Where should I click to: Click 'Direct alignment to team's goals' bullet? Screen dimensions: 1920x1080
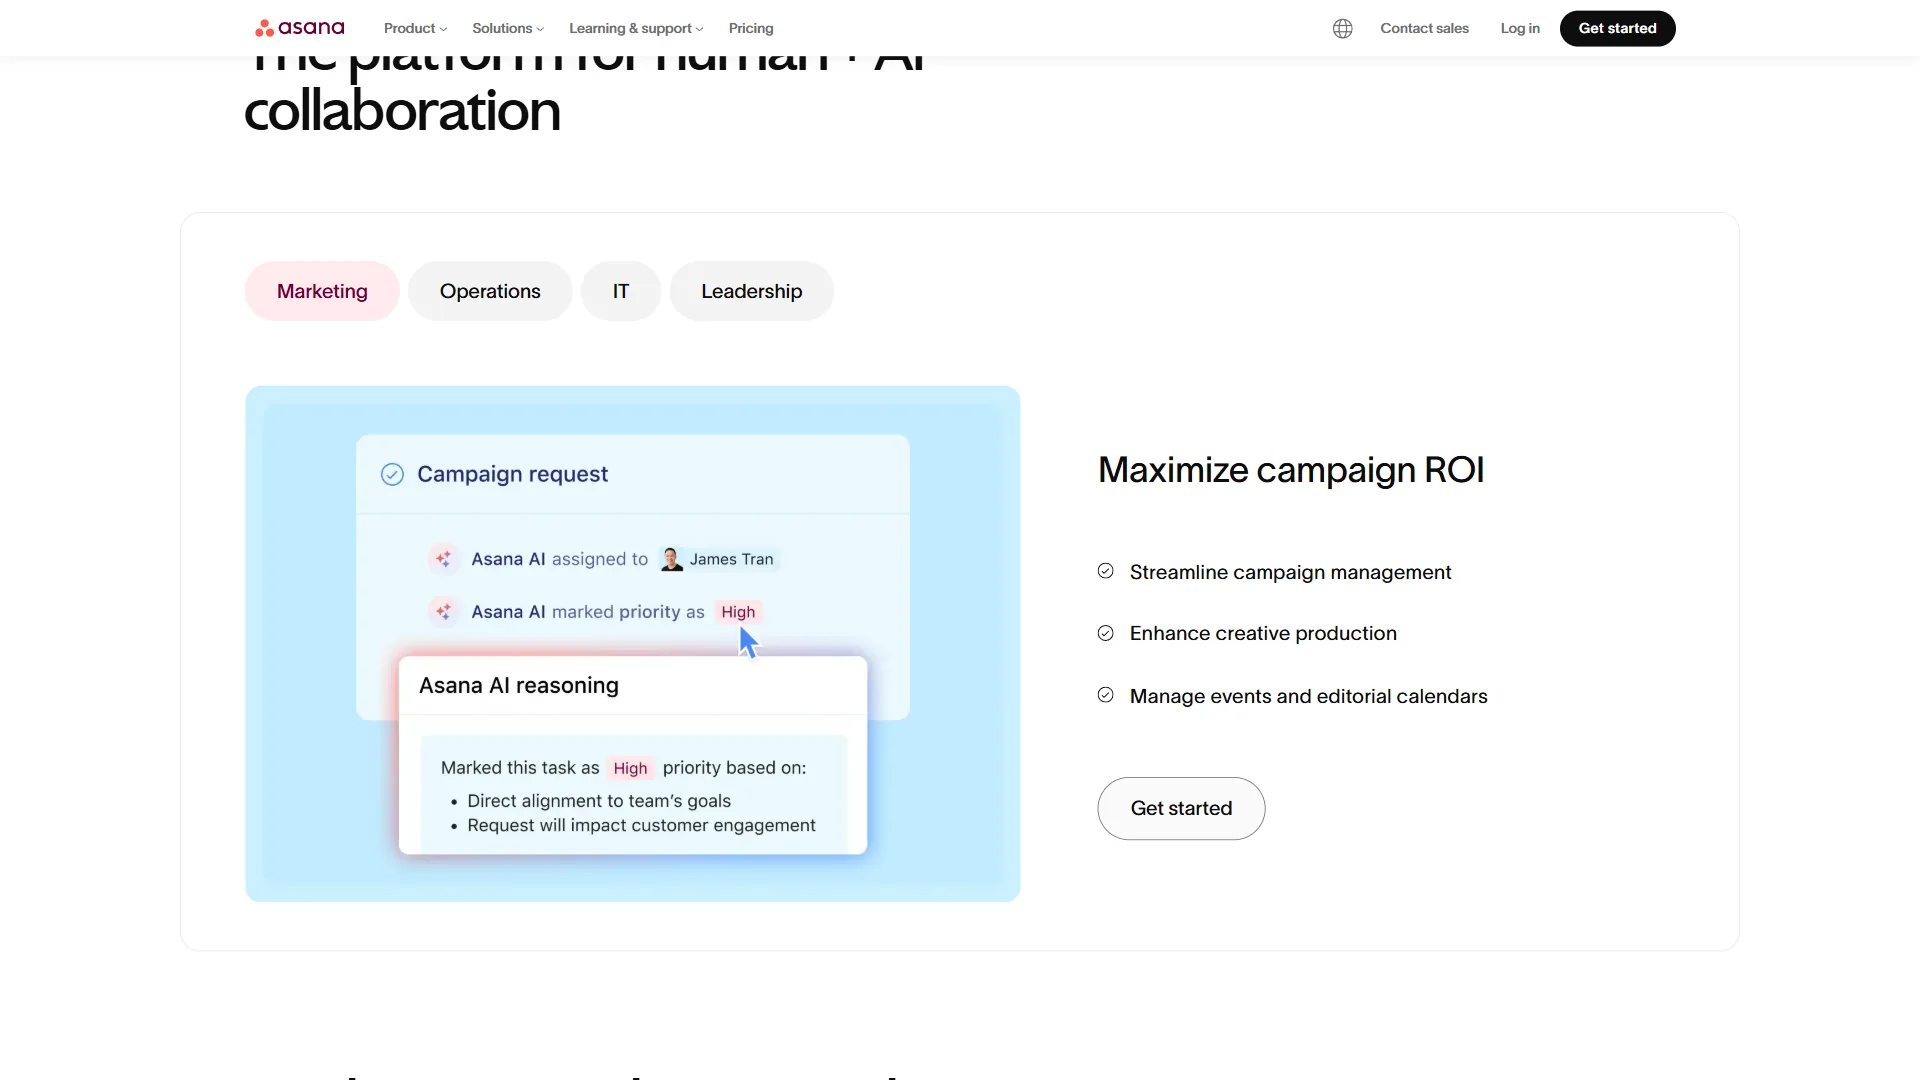point(599,801)
